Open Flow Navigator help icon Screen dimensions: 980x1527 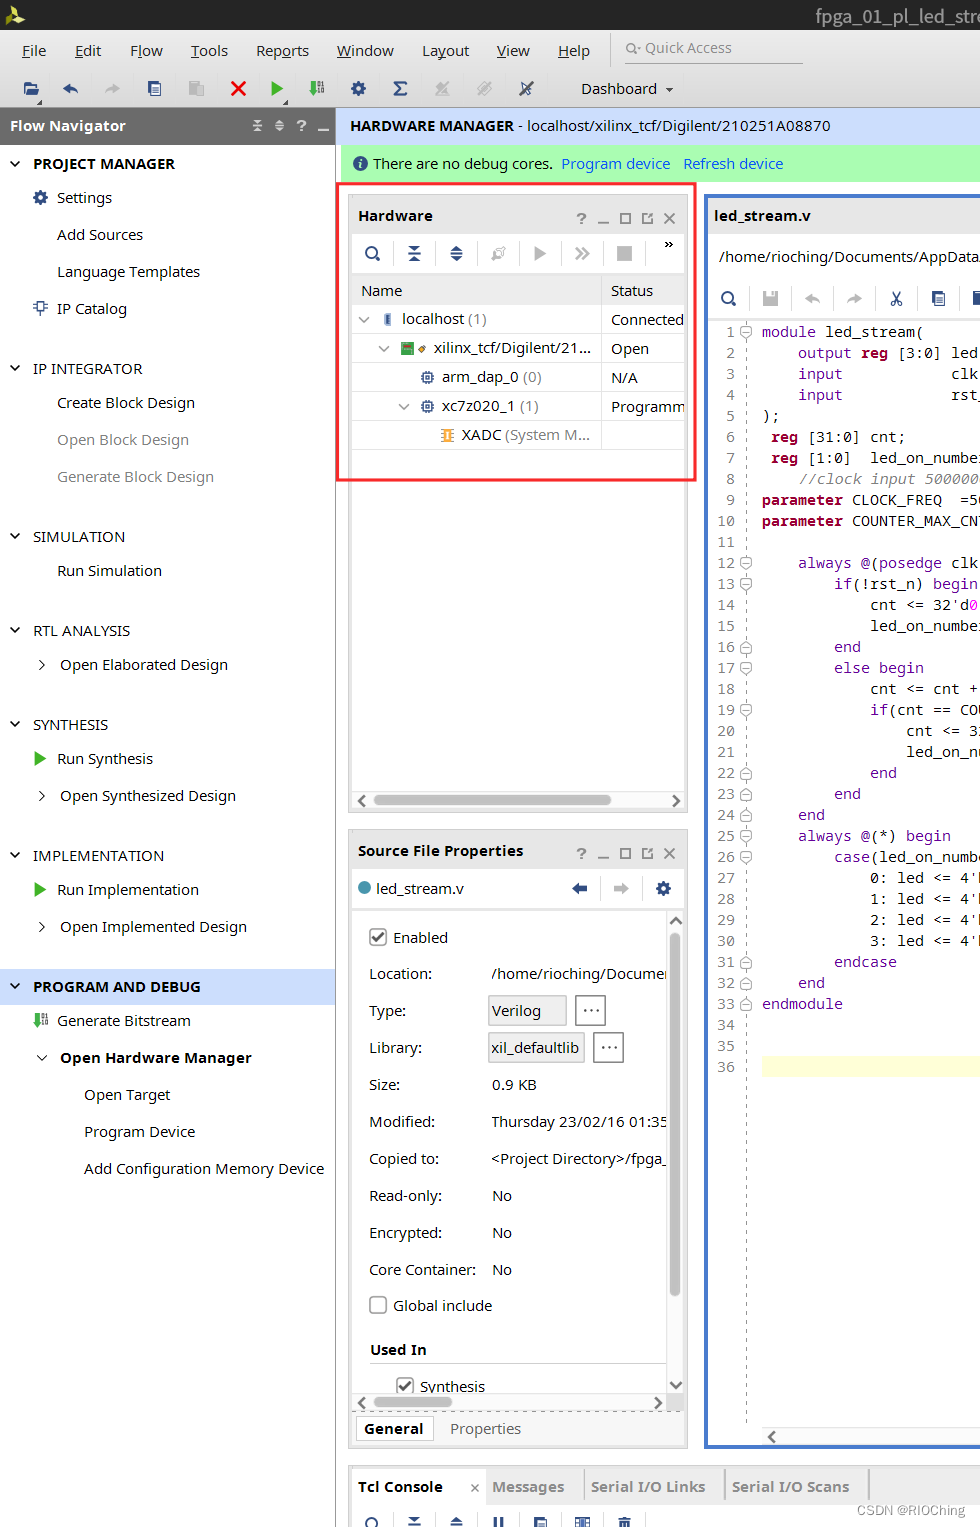point(301,126)
